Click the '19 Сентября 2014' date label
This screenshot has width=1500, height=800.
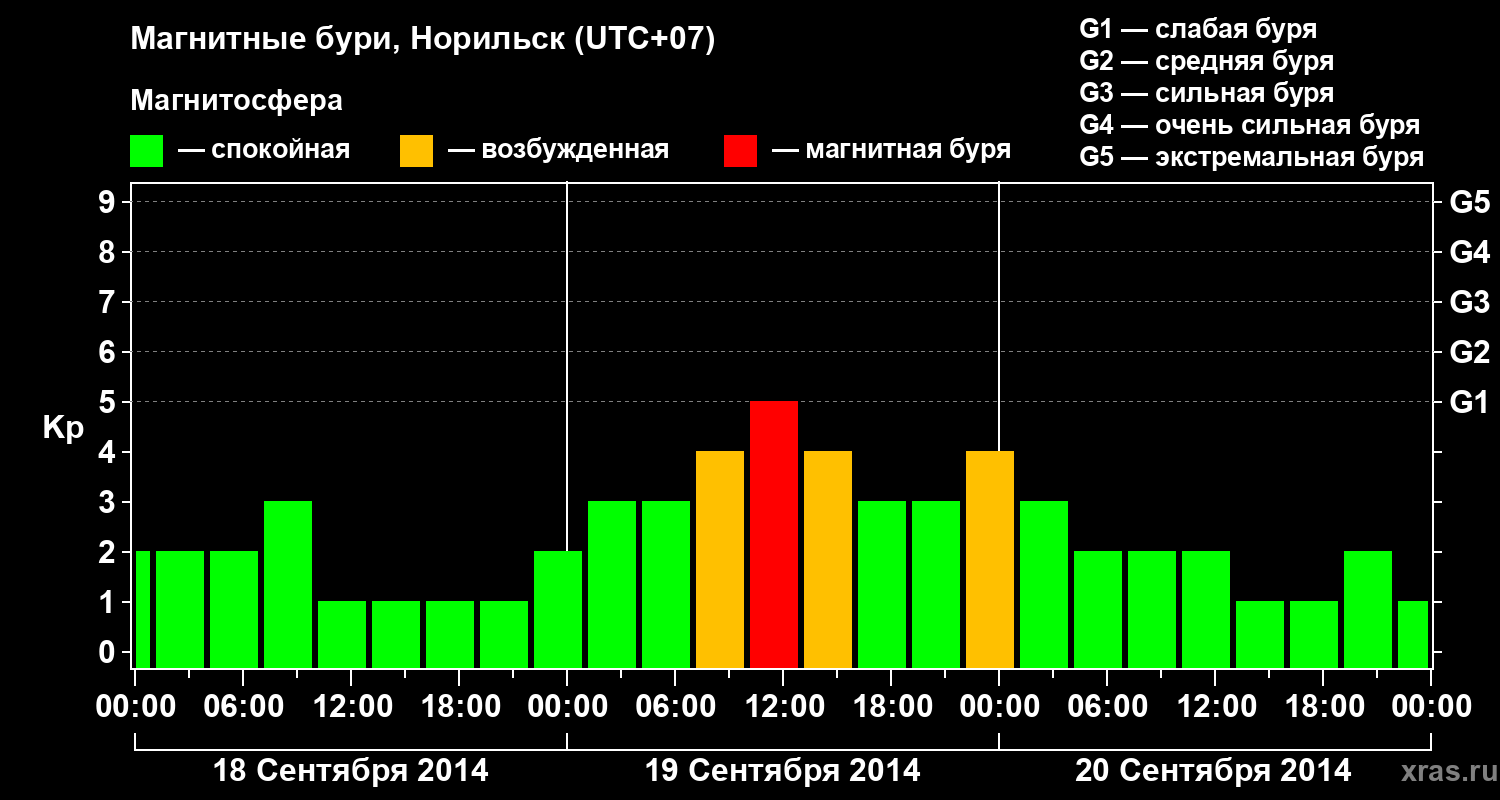tap(783, 771)
